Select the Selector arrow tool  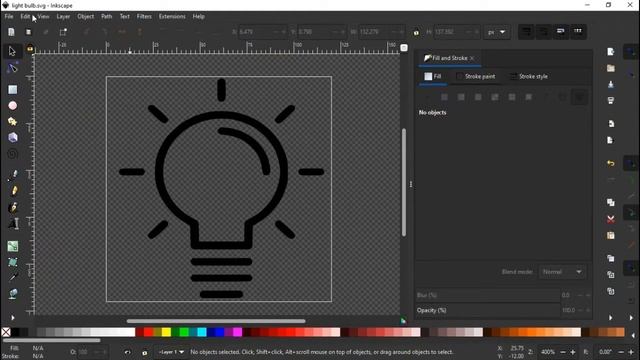tap(12, 51)
